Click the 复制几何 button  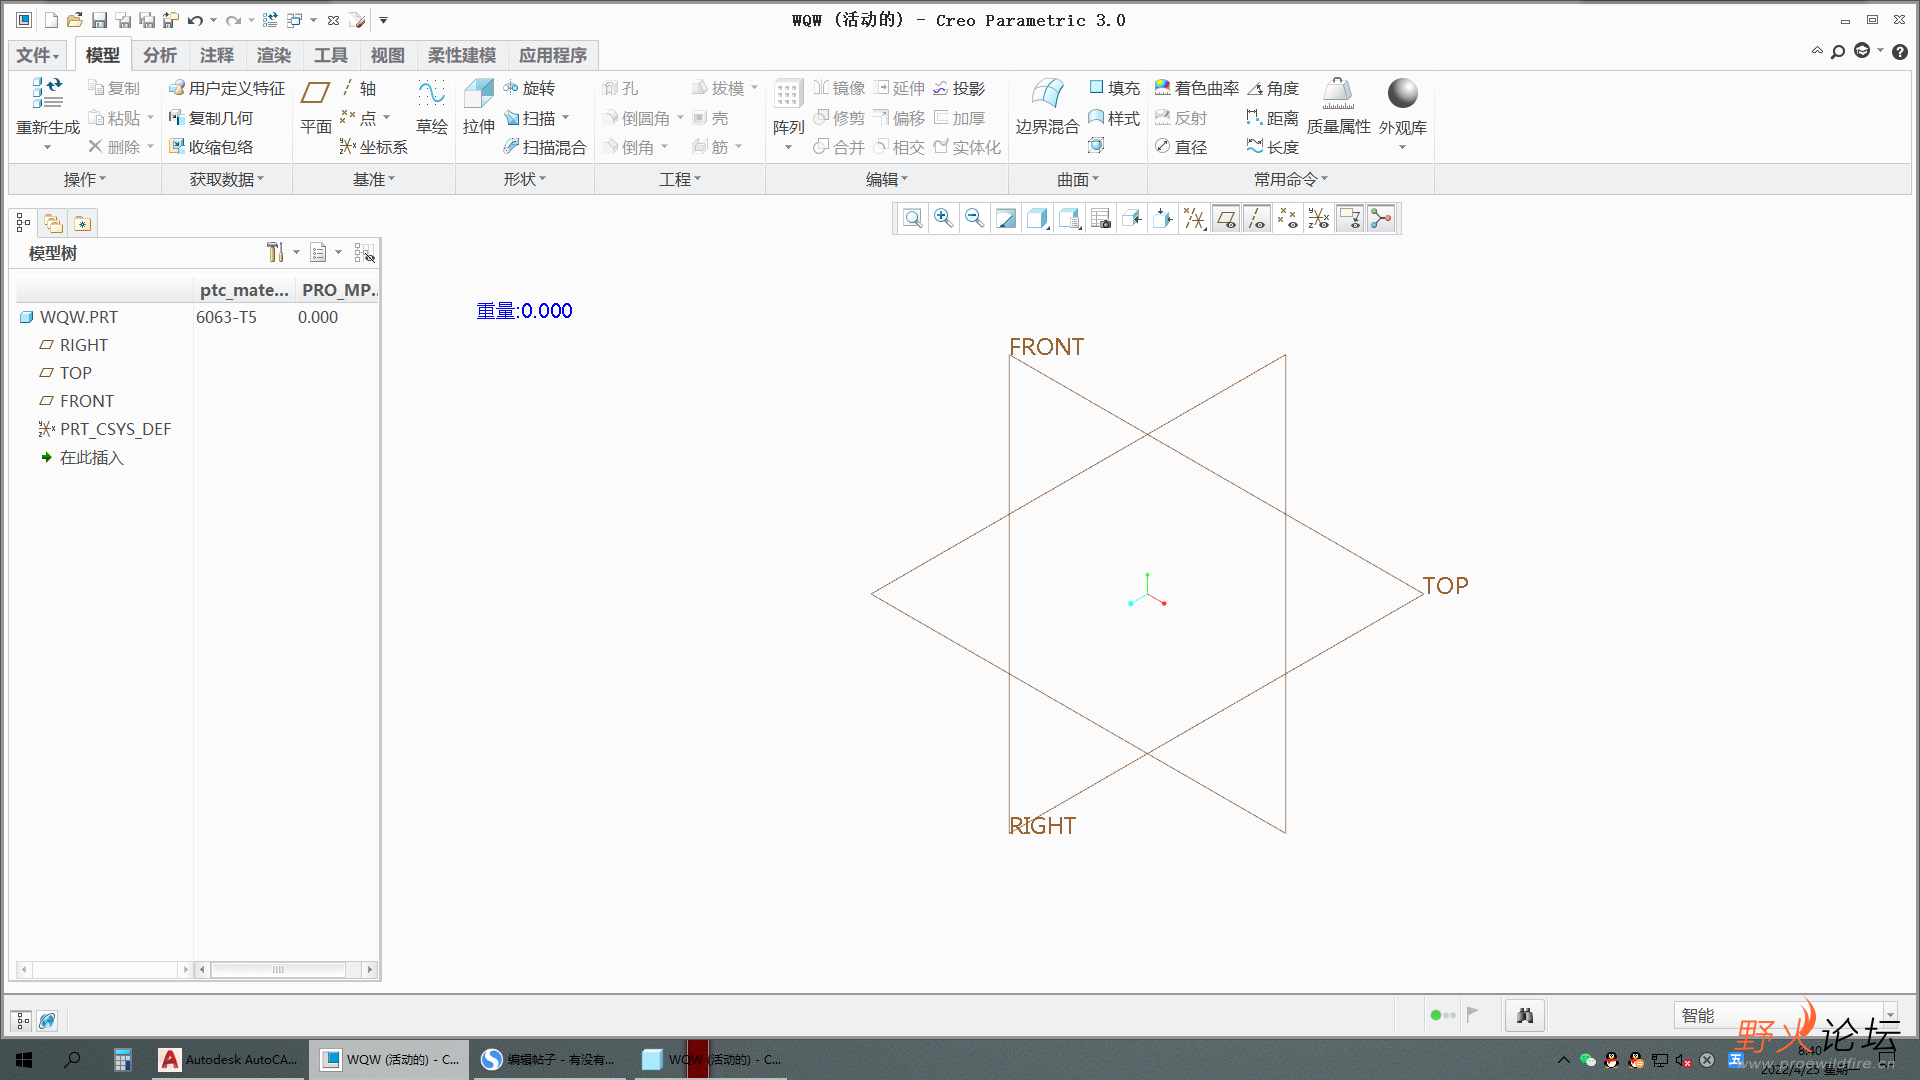pos(211,118)
